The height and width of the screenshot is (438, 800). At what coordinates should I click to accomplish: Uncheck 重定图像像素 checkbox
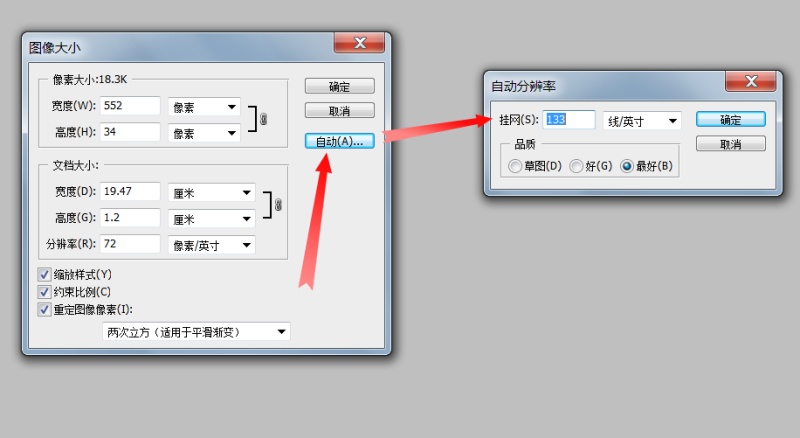pyautogui.click(x=45, y=309)
